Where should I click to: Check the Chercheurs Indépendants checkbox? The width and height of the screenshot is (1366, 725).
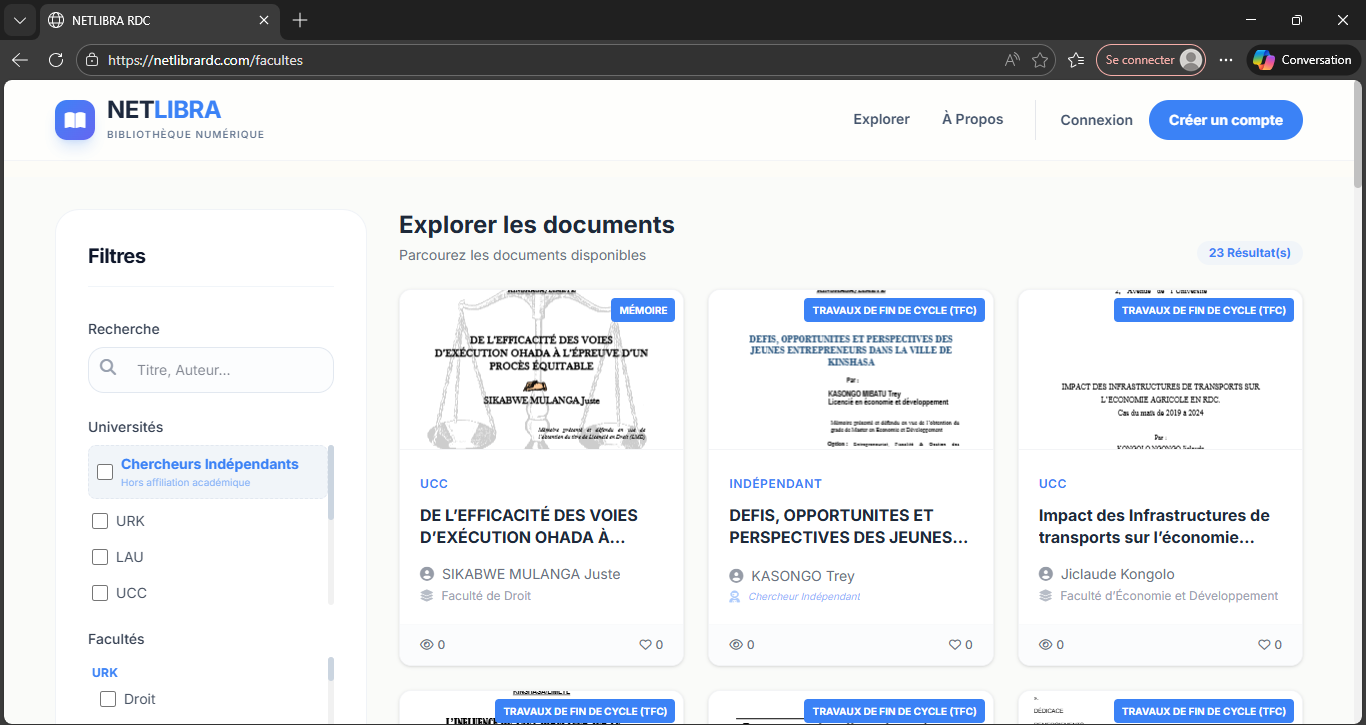coord(105,472)
